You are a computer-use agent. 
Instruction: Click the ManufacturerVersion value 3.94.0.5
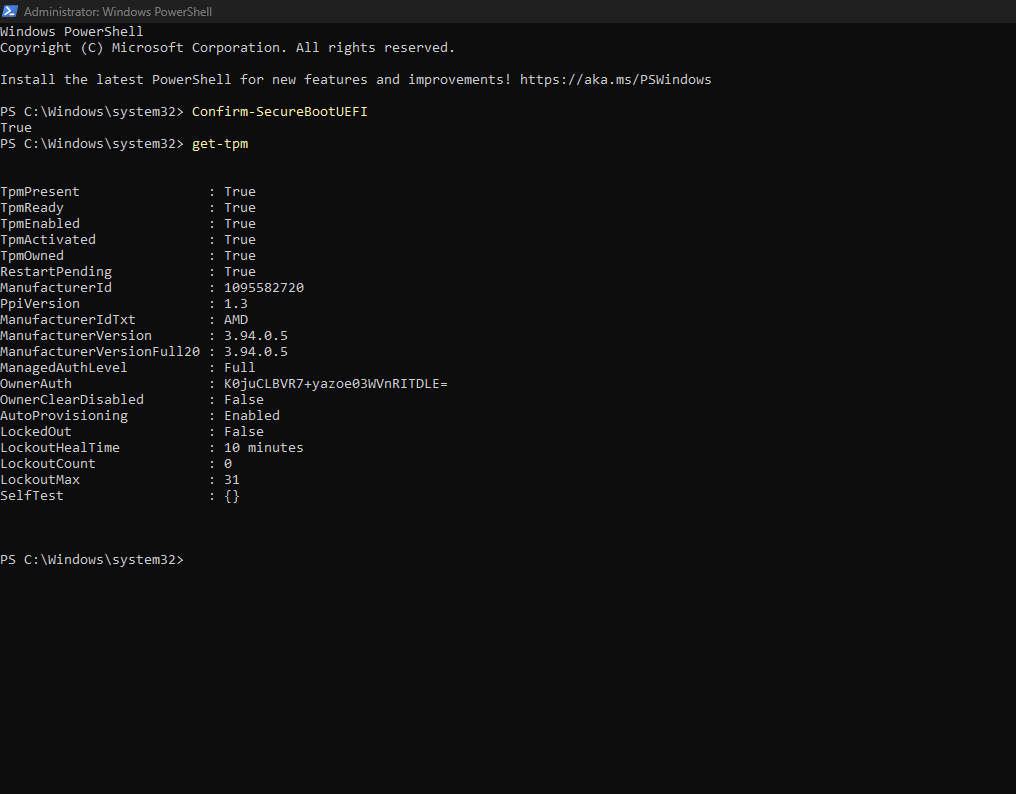pyautogui.click(x=256, y=336)
